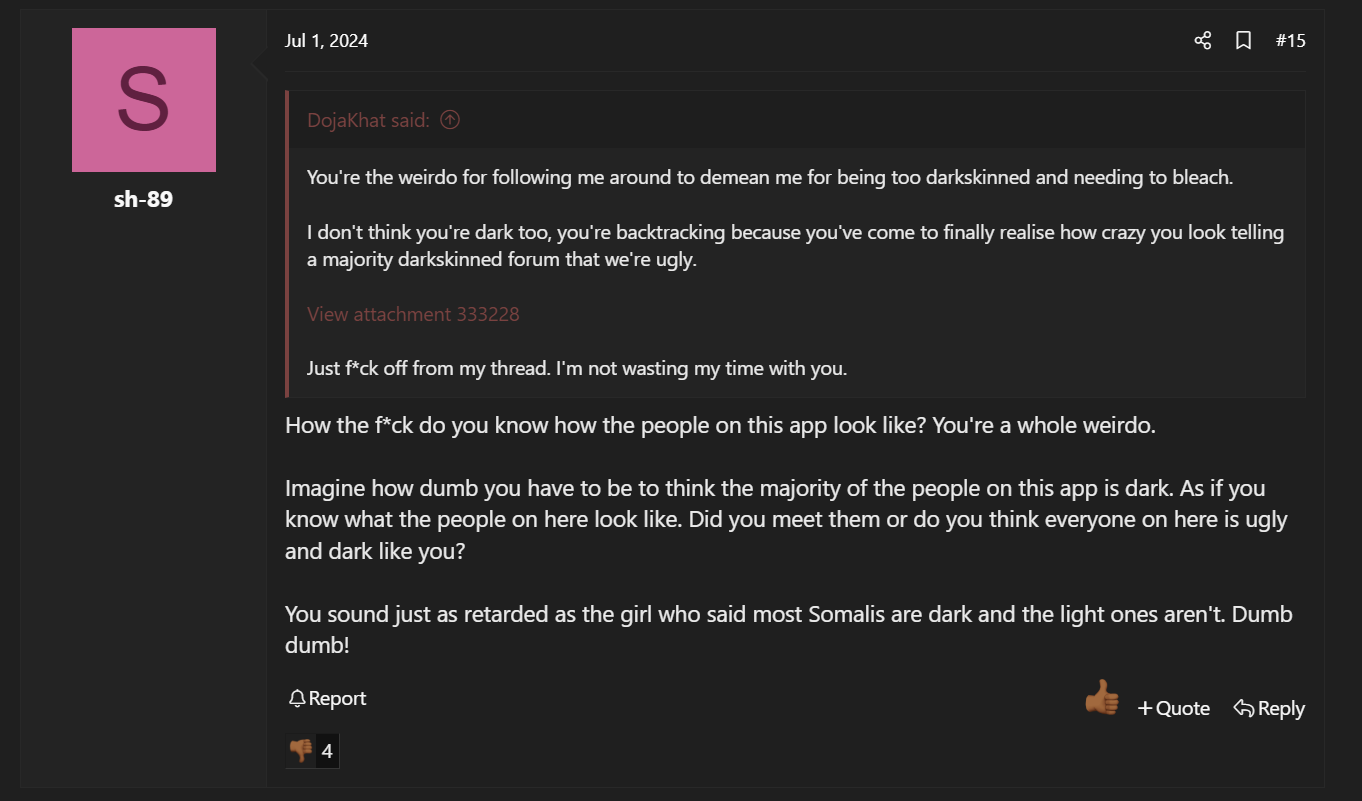Click the bell icon beside Report
The image size is (1362, 801).
(296, 699)
